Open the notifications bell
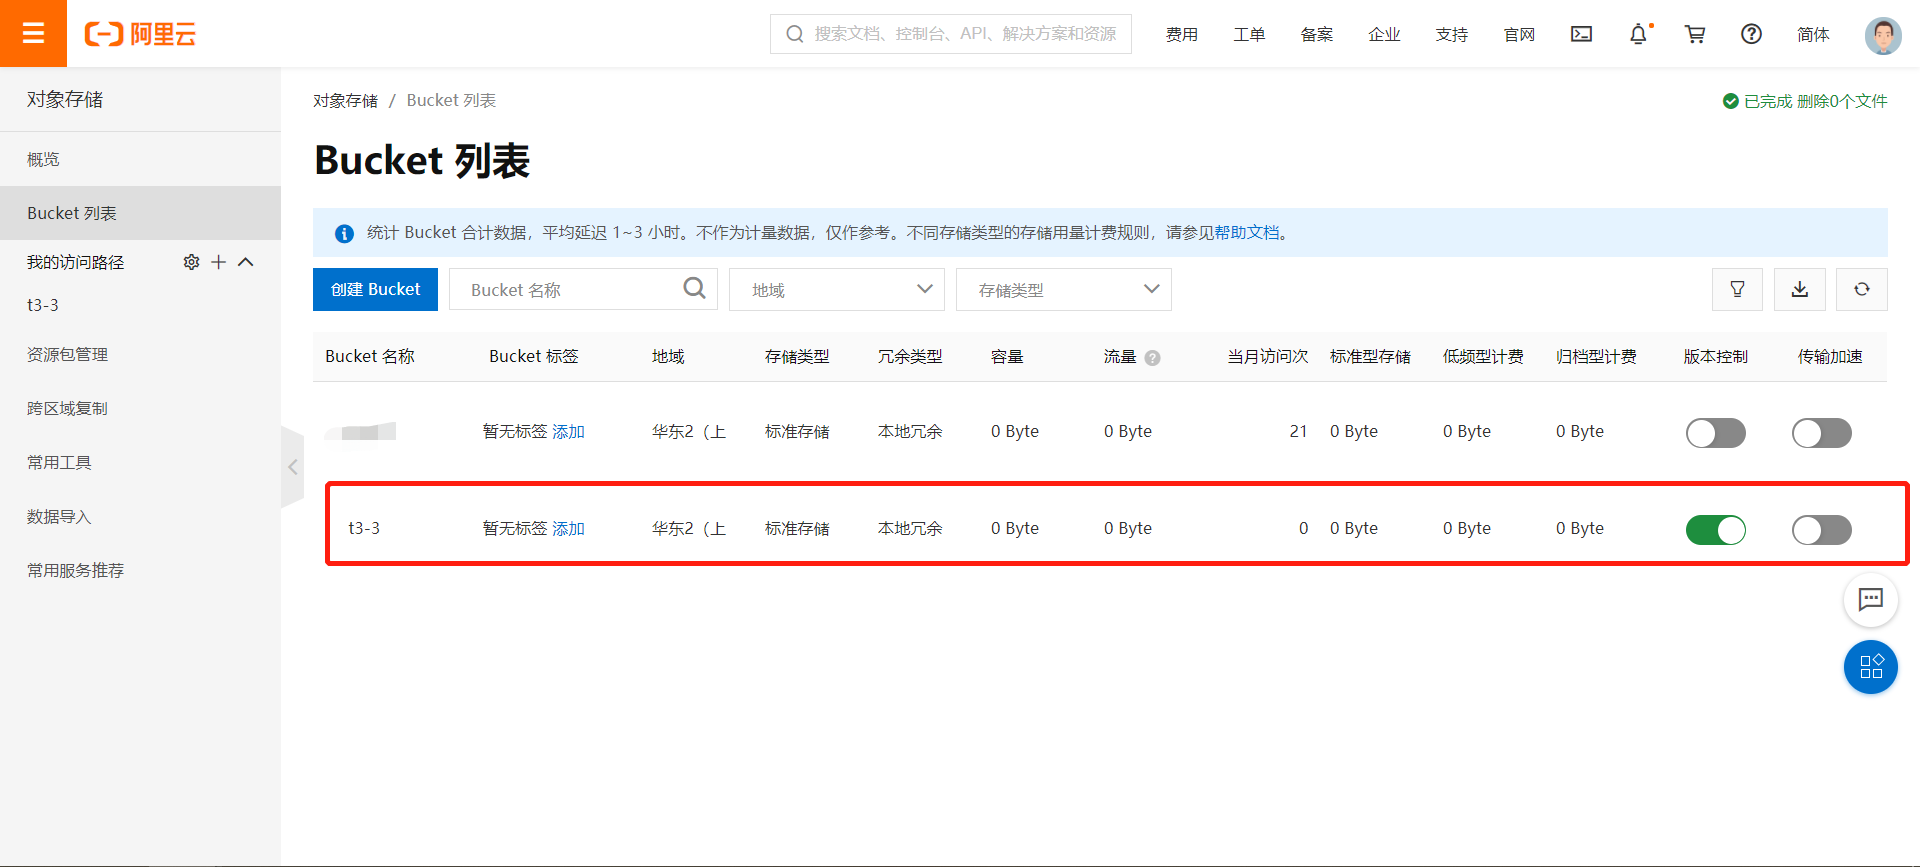The height and width of the screenshot is (867, 1920). click(x=1638, y=34)
